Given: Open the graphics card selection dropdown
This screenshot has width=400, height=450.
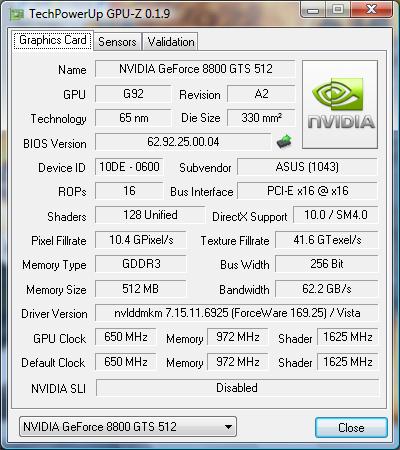Looking at the screenshot, I should (128, 426).
